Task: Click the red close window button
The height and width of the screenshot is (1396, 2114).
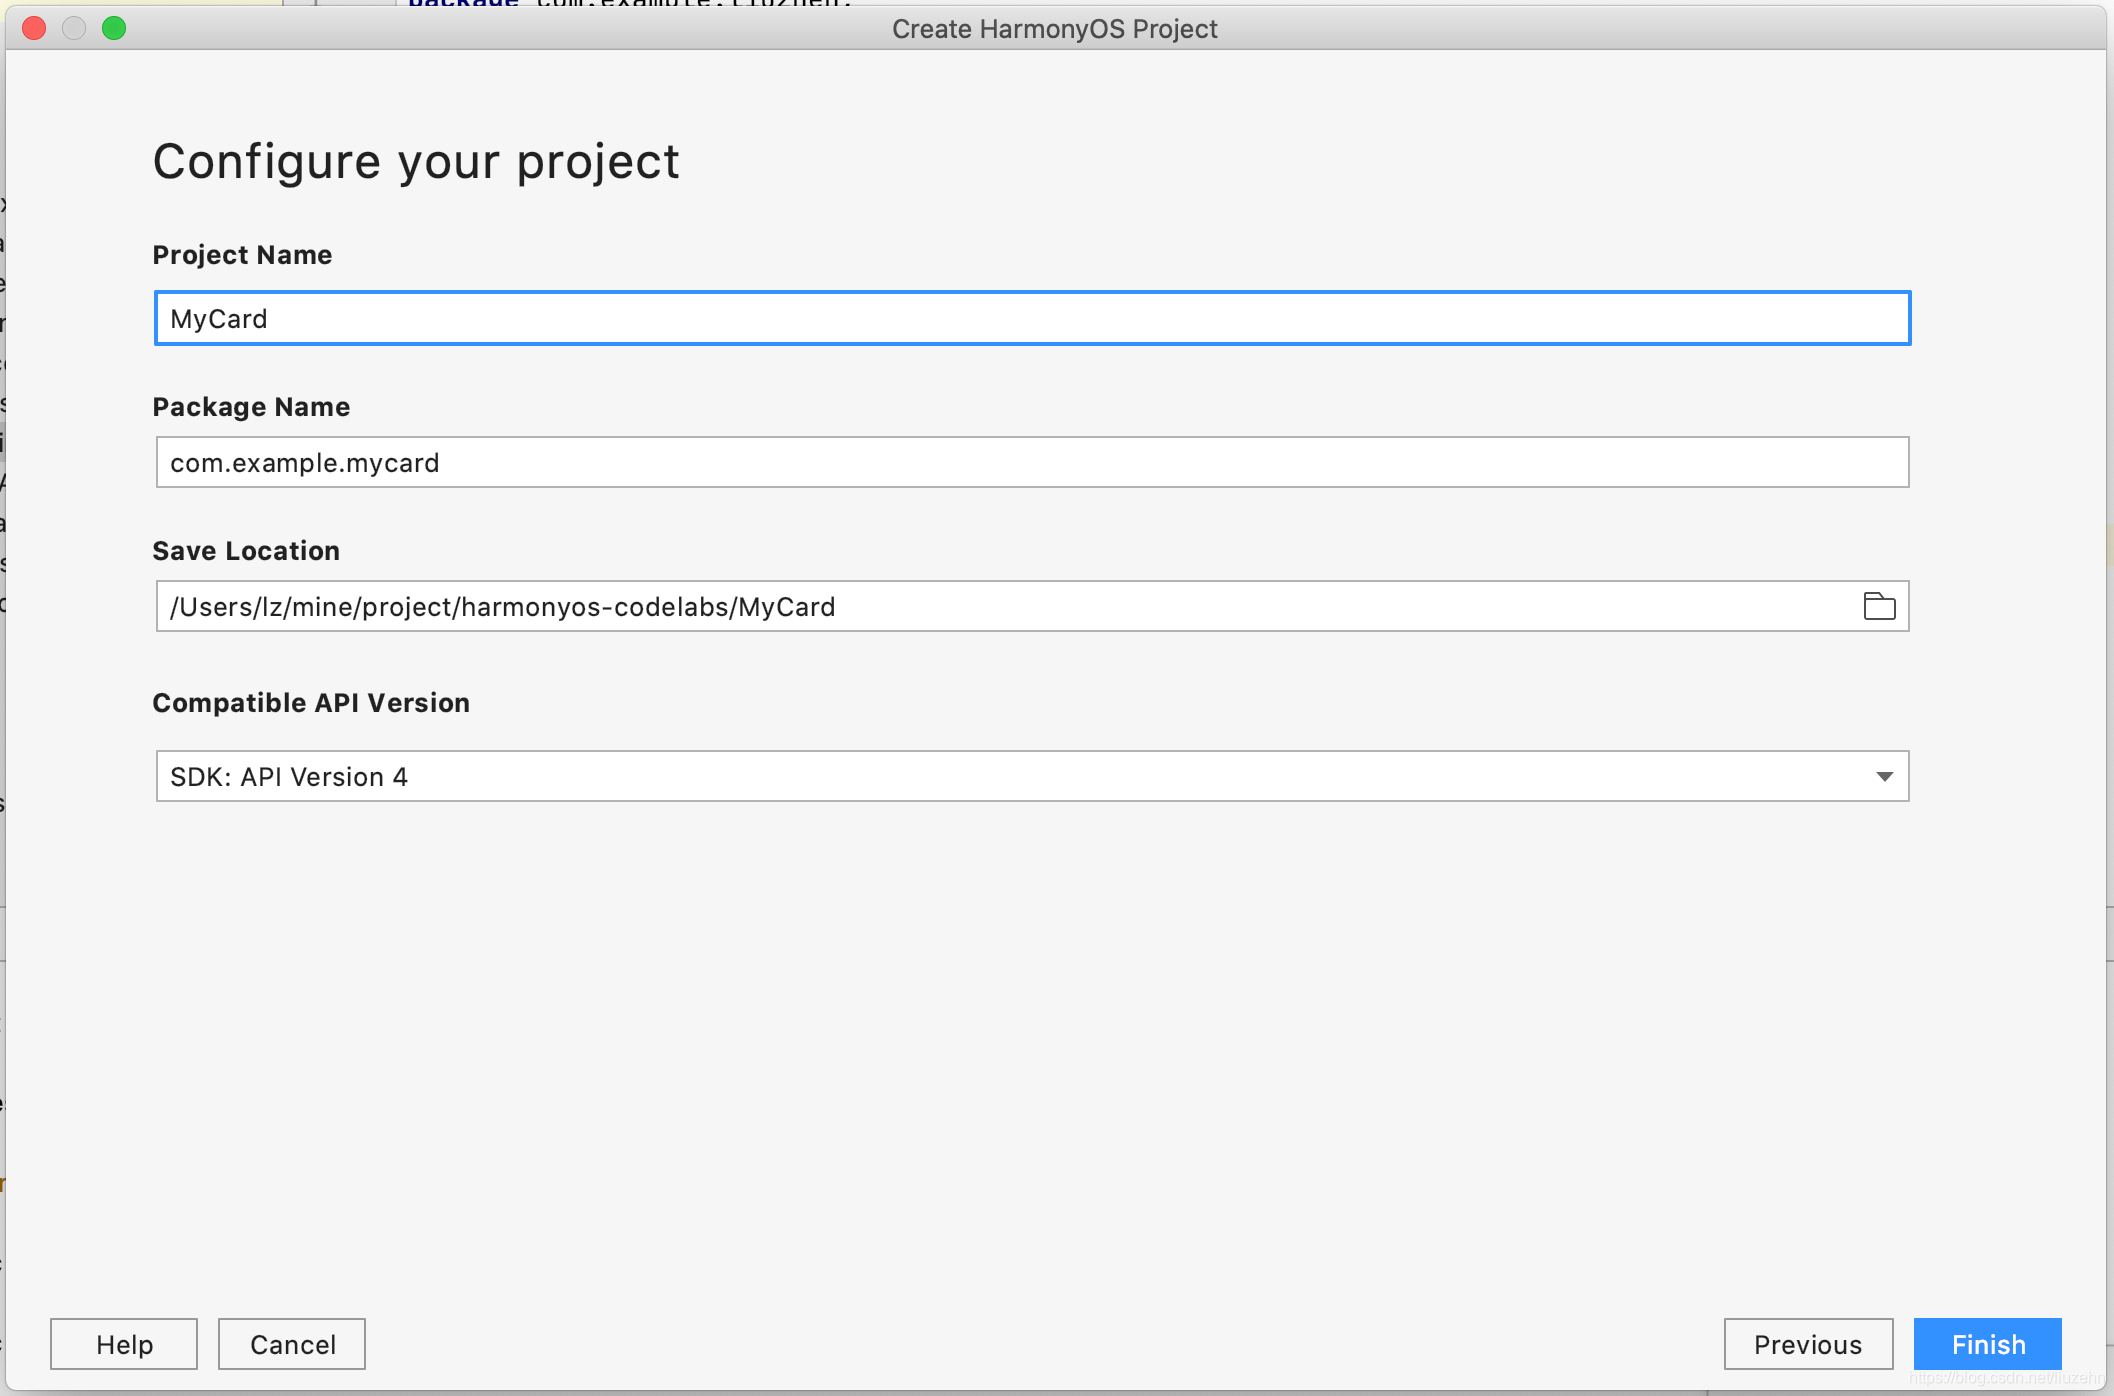Action: [x=34, y=28]
